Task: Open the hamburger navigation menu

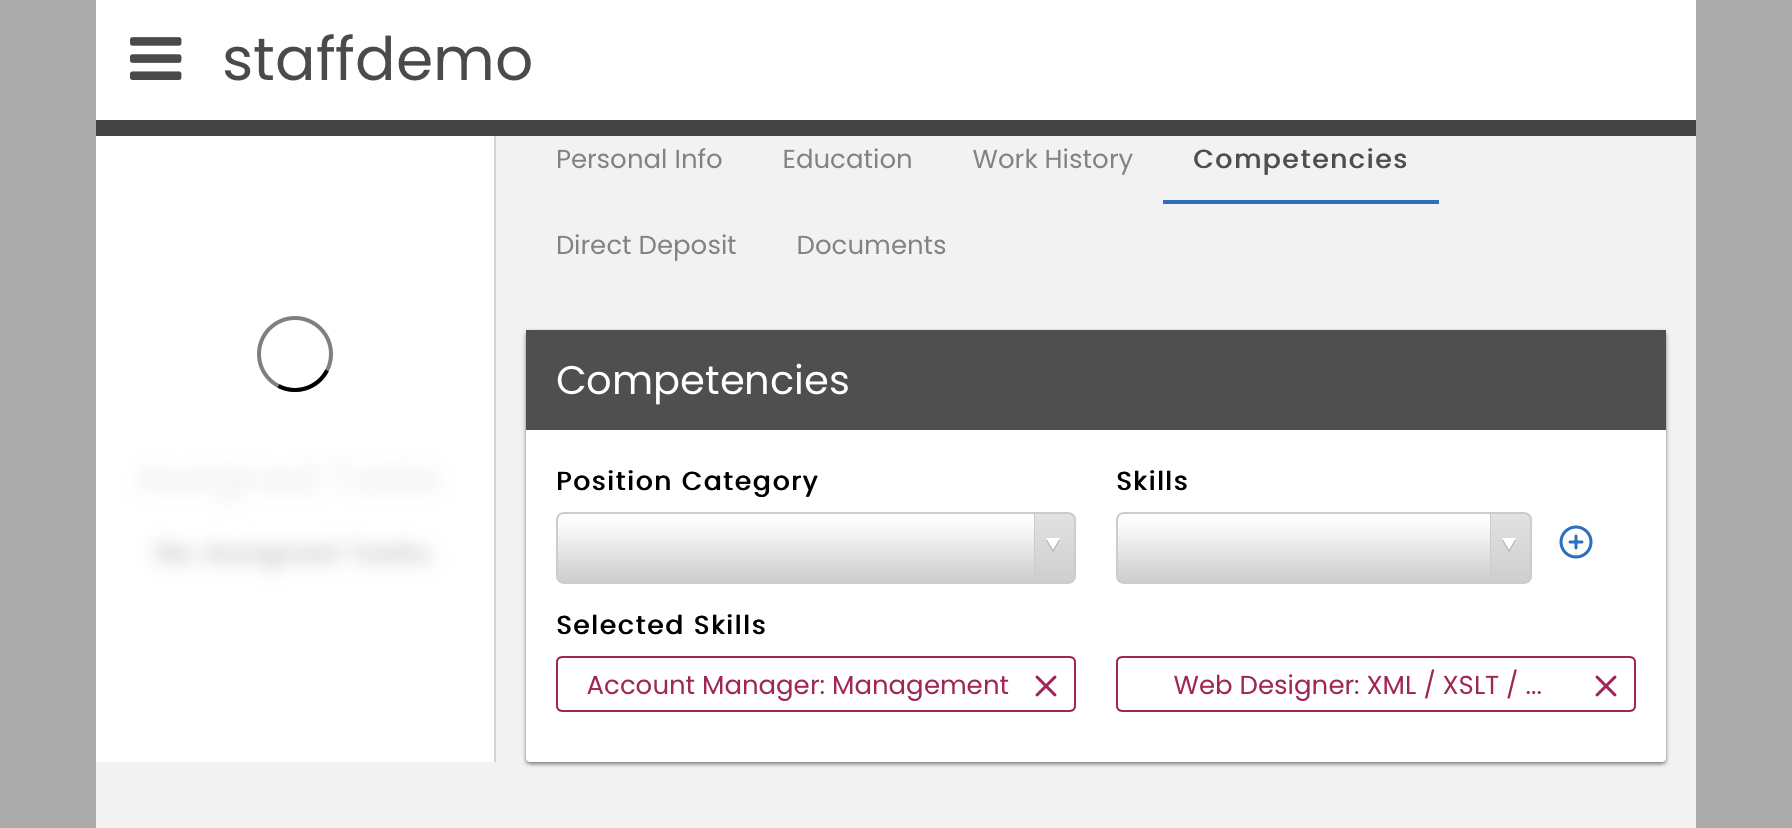Action: click(x=156, y=60)
